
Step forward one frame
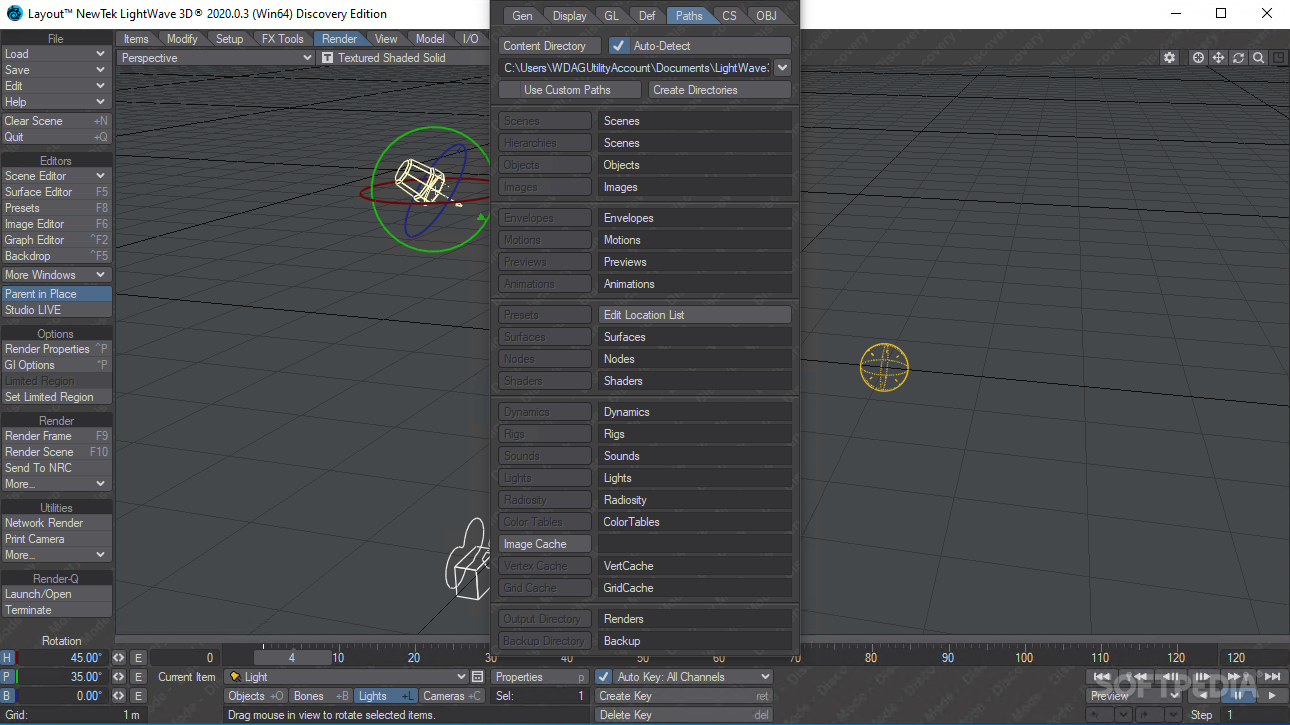point(1203,677)
